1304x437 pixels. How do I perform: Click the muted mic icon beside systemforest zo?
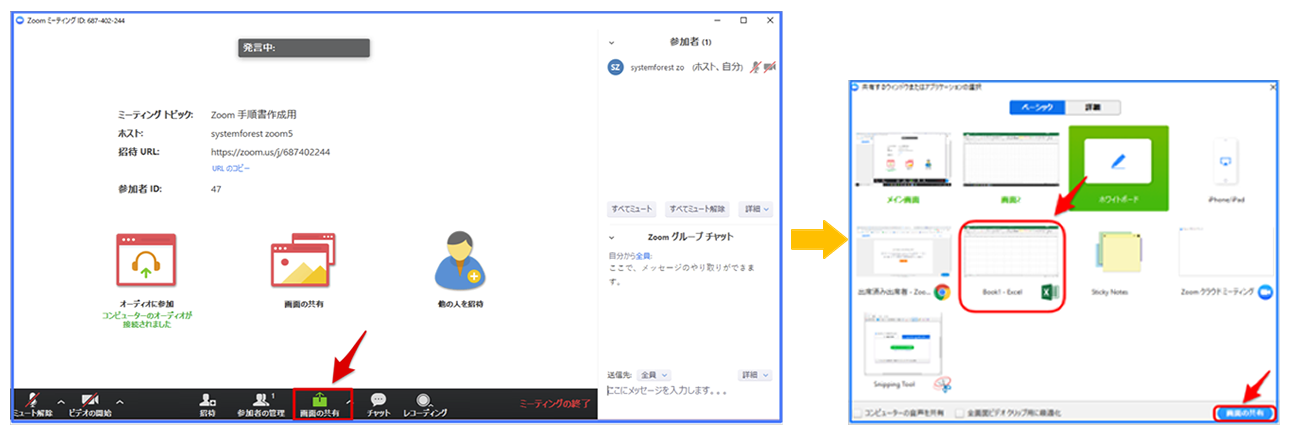[756, 67]
